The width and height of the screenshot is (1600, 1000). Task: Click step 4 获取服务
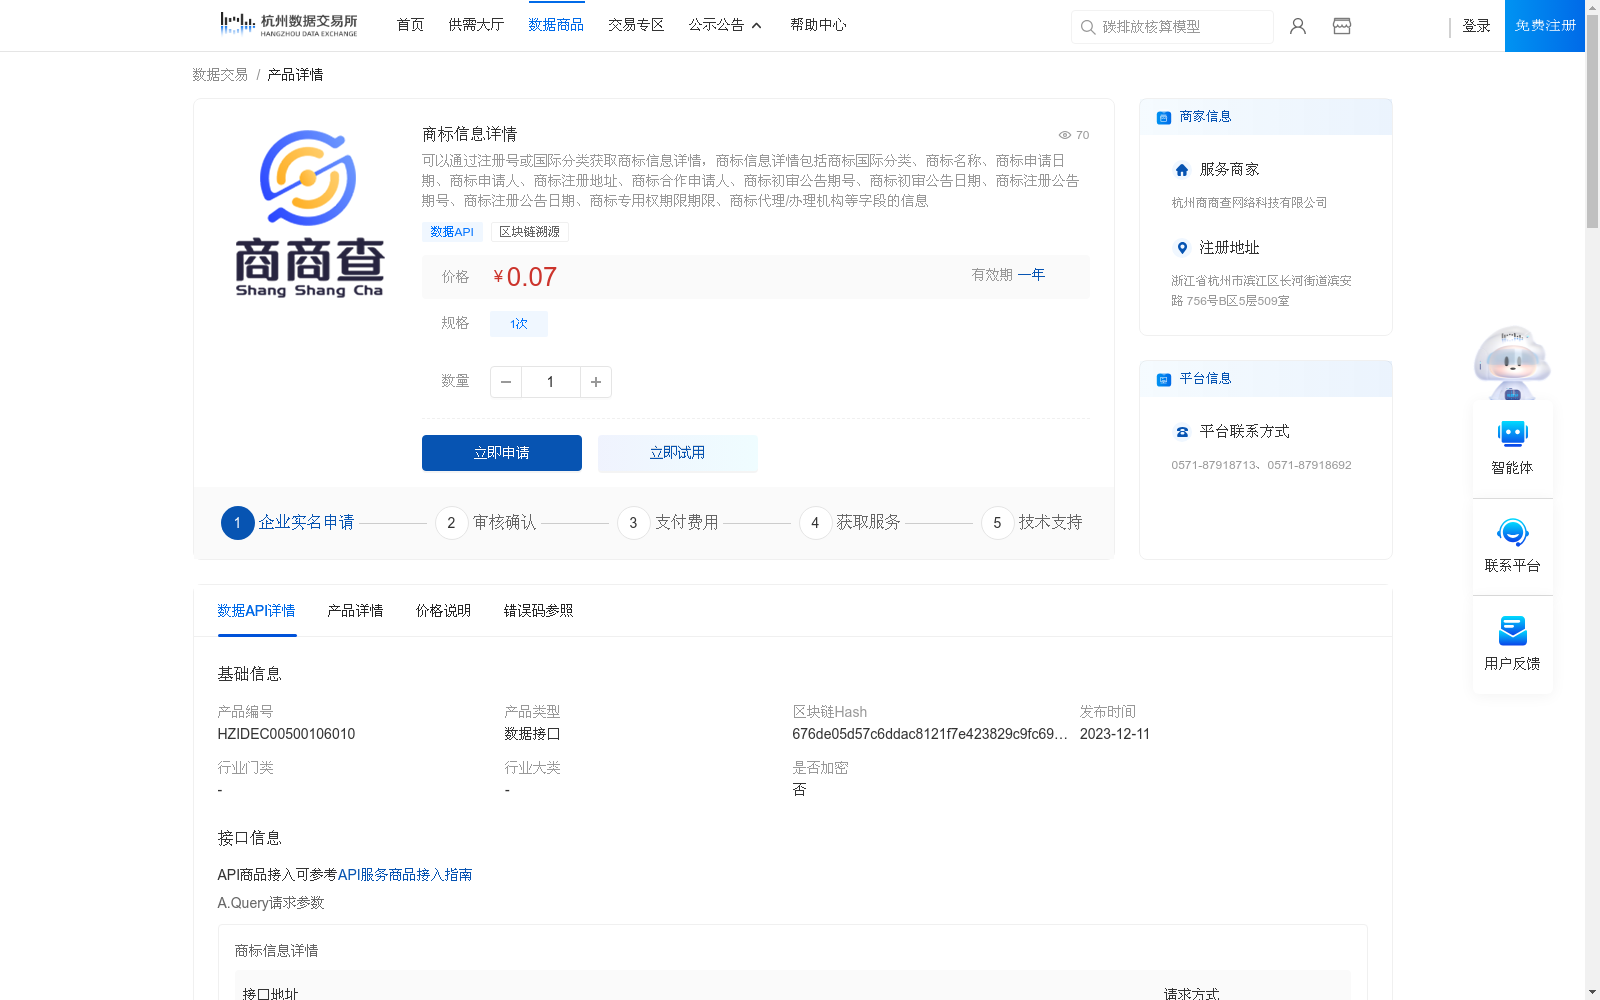tap(850, 523)
